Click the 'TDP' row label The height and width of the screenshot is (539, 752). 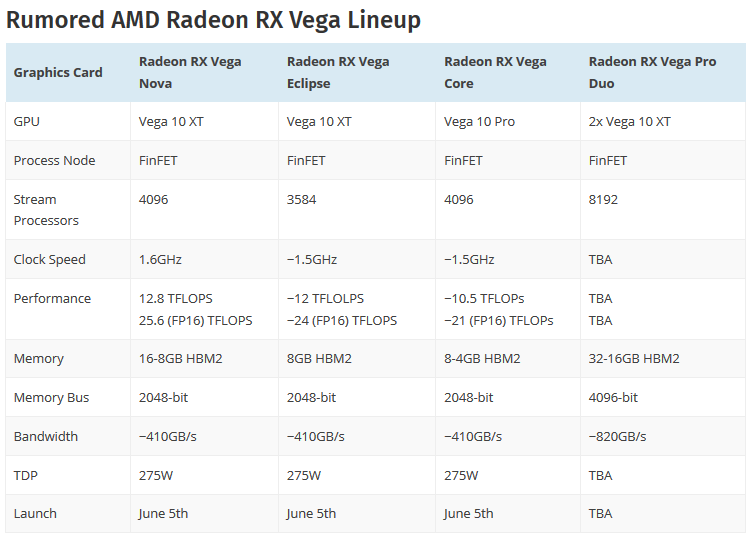point(26,475)
